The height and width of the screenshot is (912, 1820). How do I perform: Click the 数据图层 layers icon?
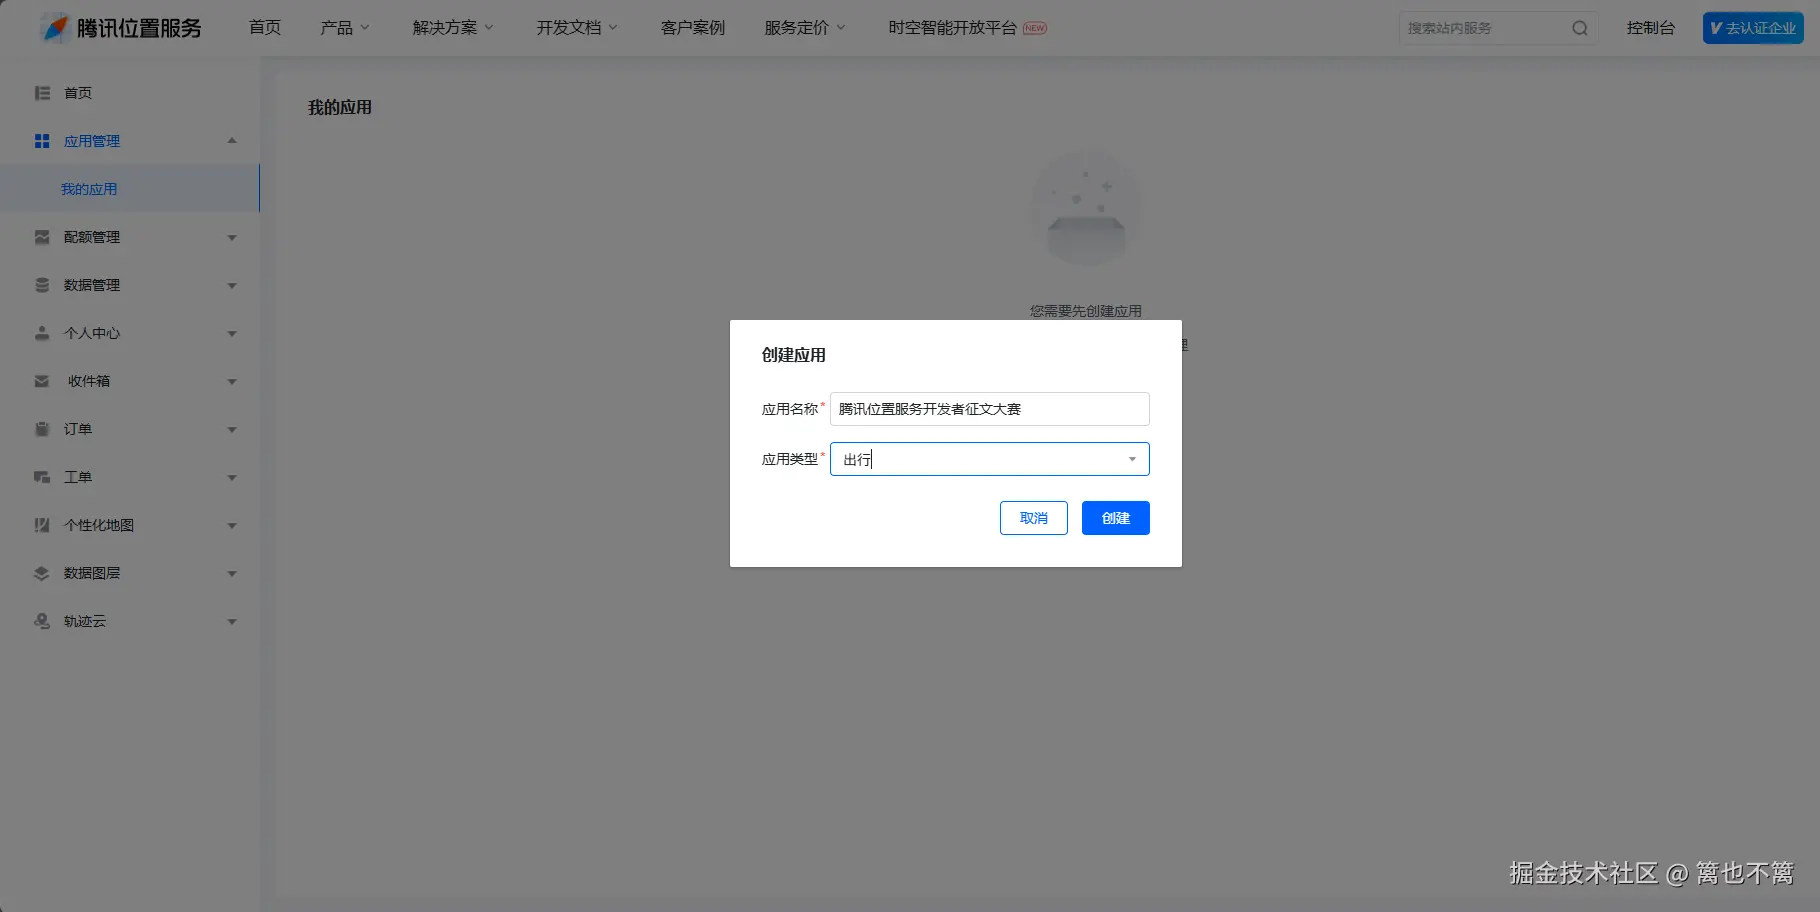pos(42,573)
